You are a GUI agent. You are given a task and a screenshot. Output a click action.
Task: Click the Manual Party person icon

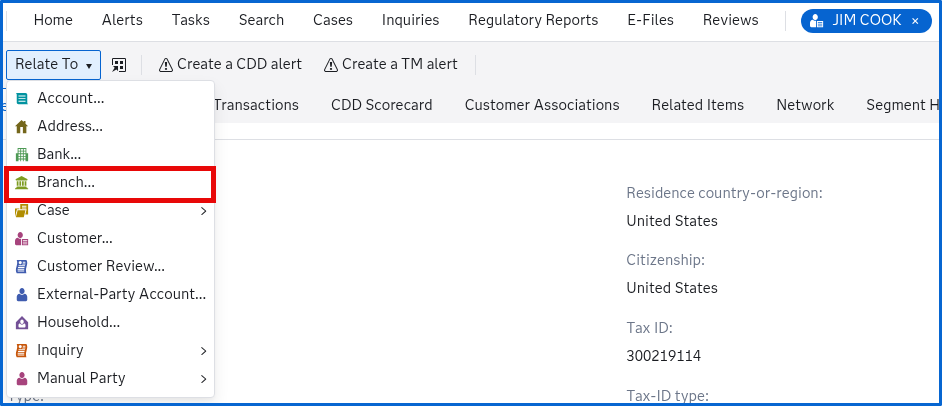pos(22,378)
